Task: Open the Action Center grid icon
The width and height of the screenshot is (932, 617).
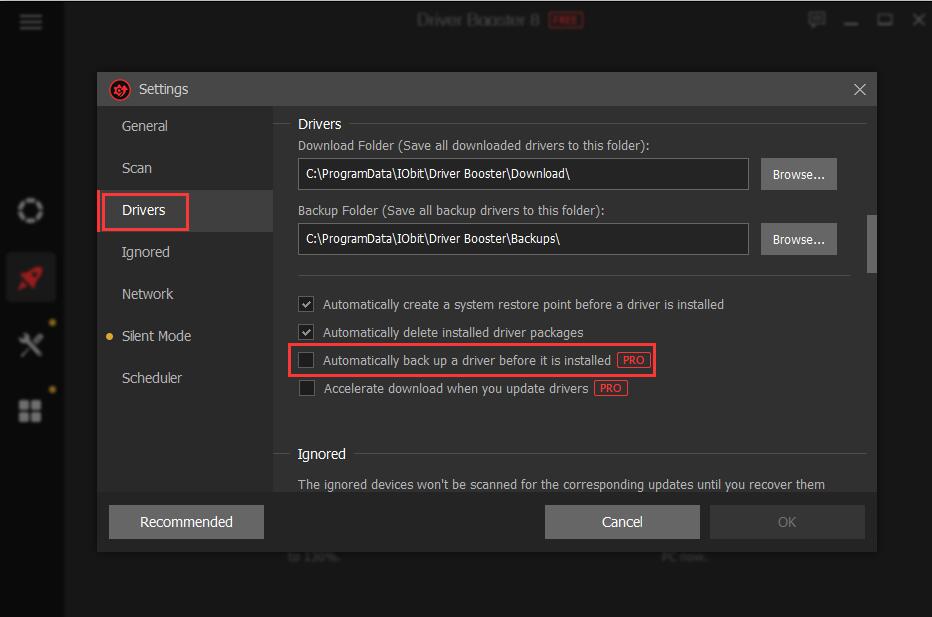Action: pos(30,411)
